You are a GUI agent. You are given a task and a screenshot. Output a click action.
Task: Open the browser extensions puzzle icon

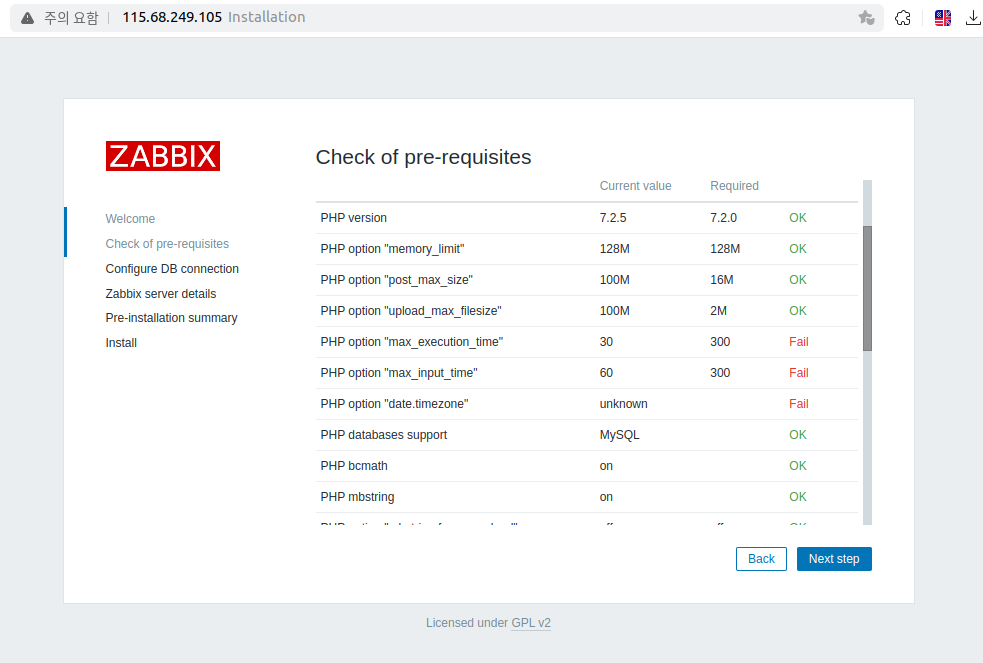[903, 18]
